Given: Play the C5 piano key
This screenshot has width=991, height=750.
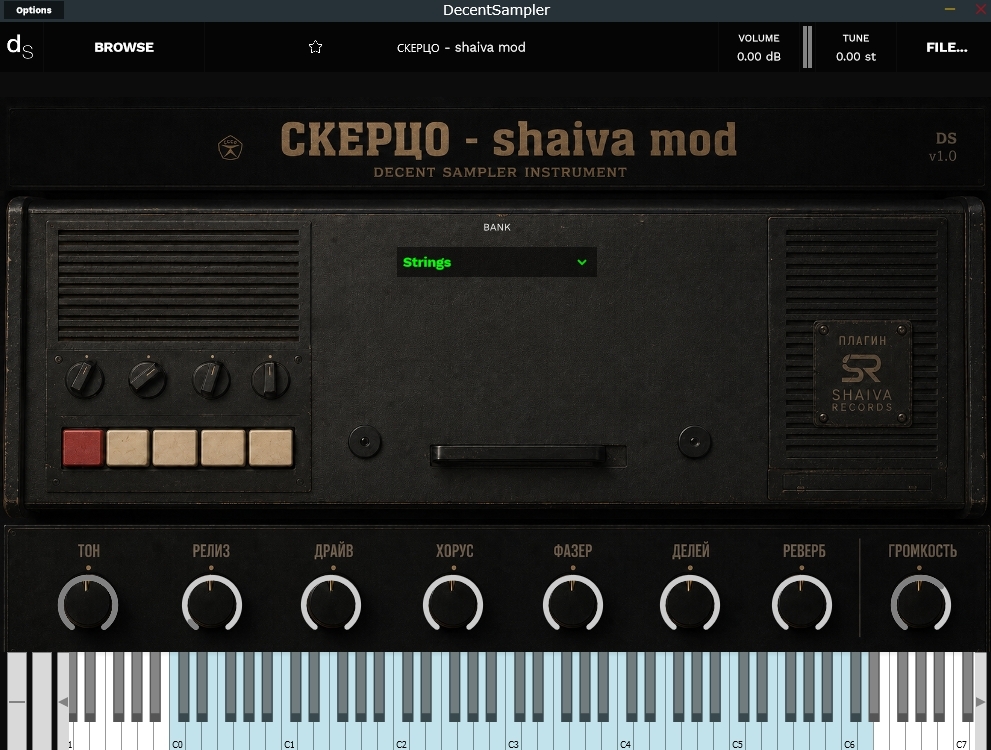Looking at the screenshot, I should (736, 737).
